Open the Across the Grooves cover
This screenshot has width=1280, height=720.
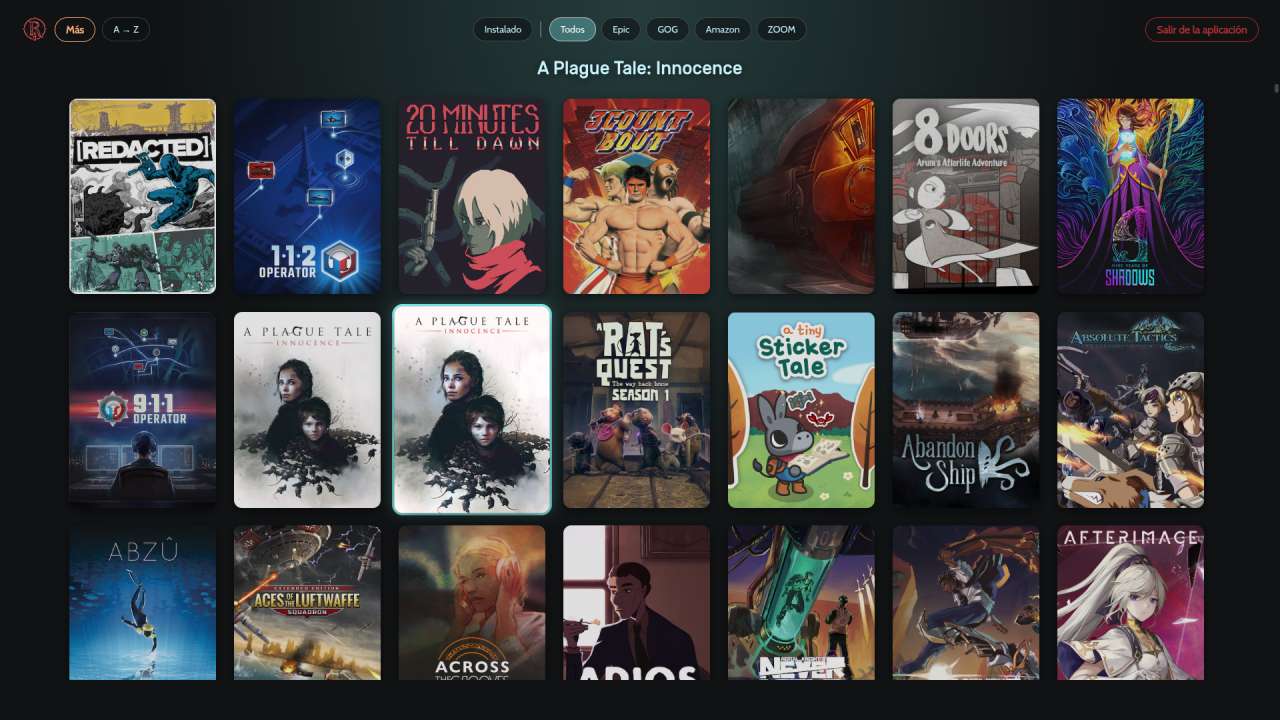coord(472,603)
